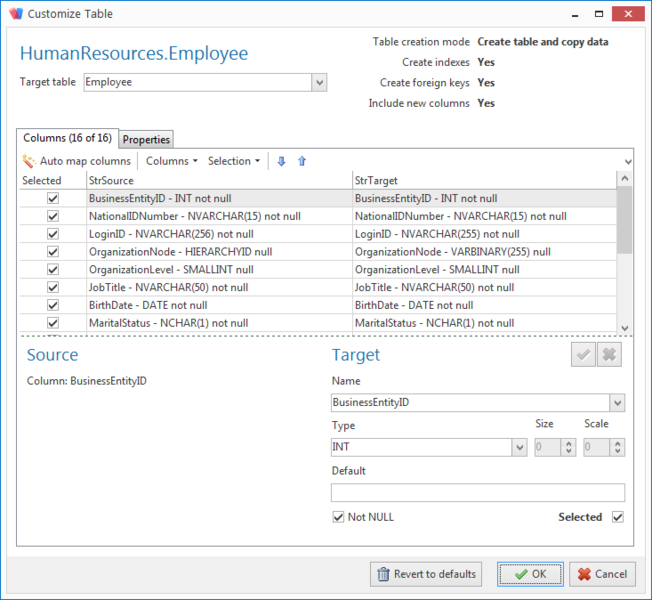Select target cell 'OrganizationNode - VARBINARY(255) null'

point(484,252)
